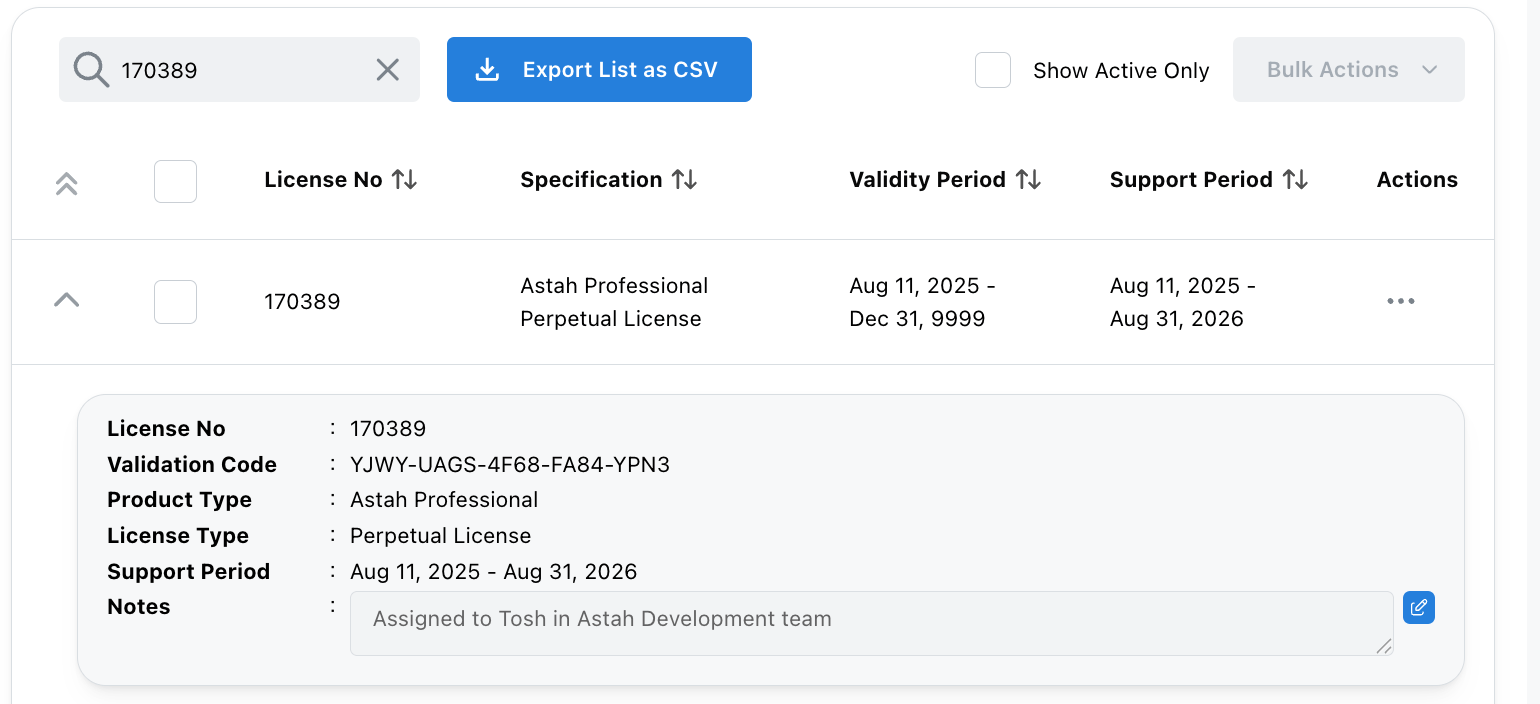Click the download icon in export button
The width and height of the screenshot is (1540, 704).
pyautogui.click(x=487, y=70)
